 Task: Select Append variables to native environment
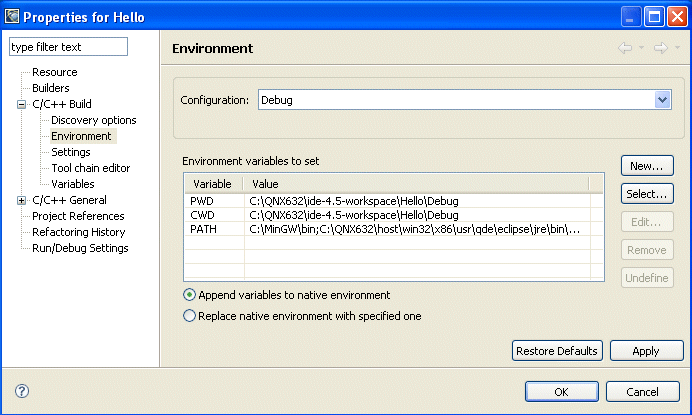click(x=189, y=295)
